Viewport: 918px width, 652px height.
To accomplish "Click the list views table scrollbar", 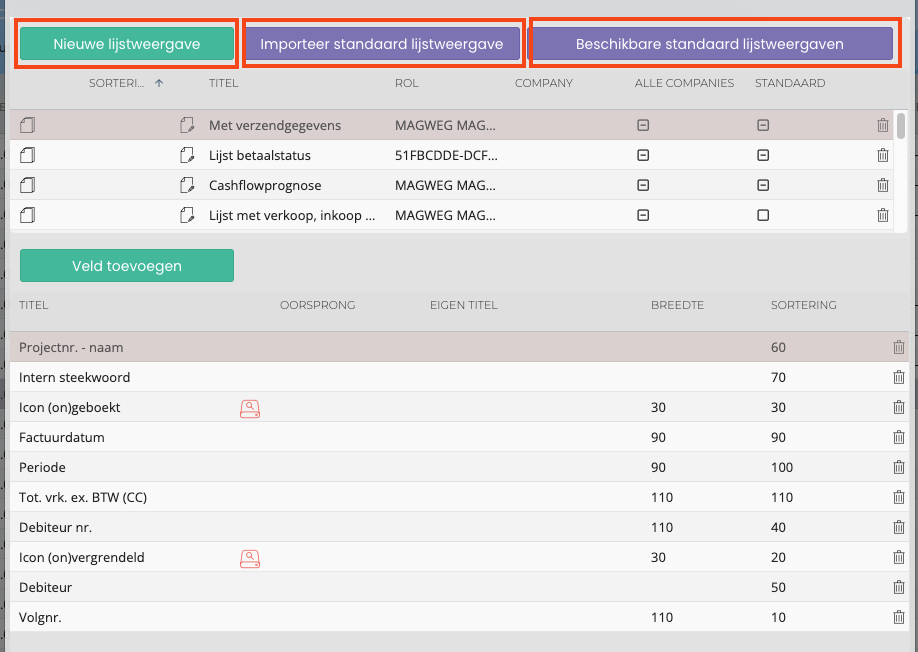I will pos(901,125).
